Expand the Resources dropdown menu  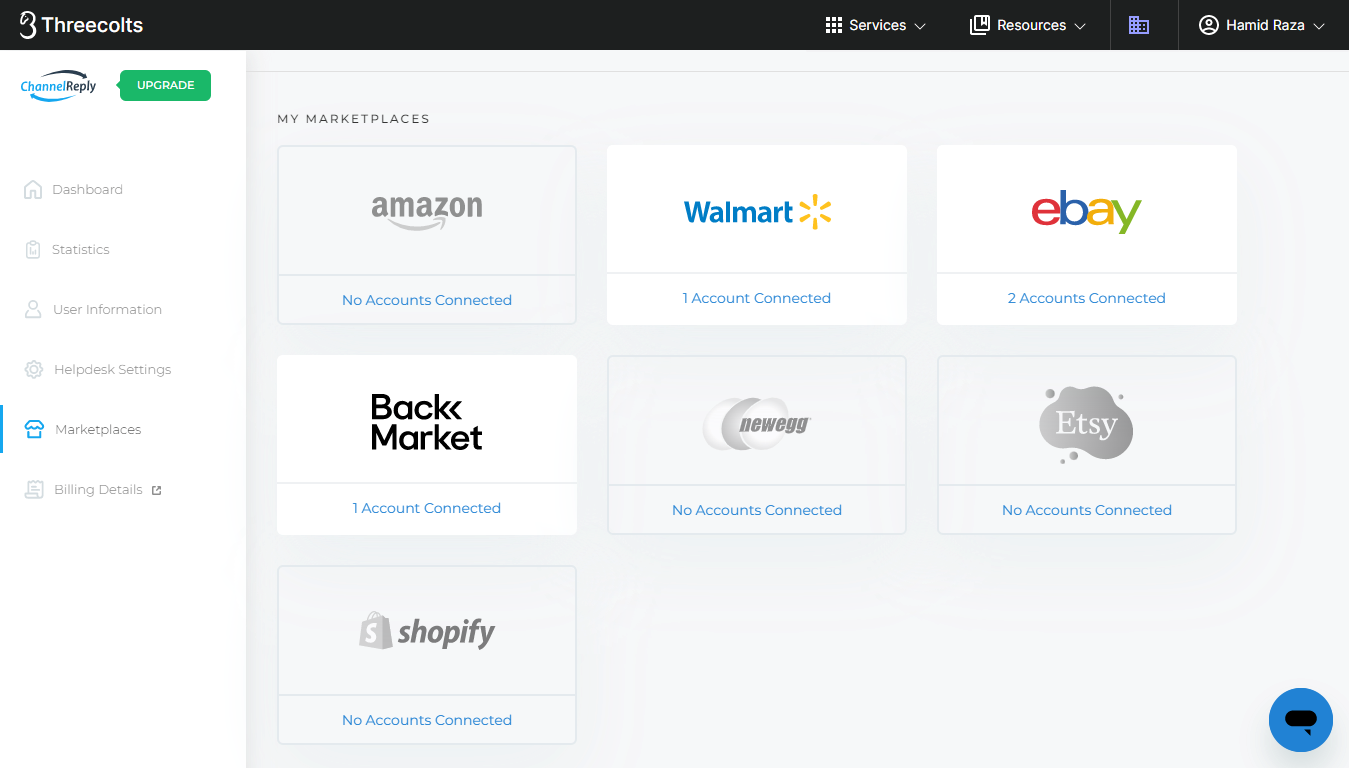point(1028,25)
